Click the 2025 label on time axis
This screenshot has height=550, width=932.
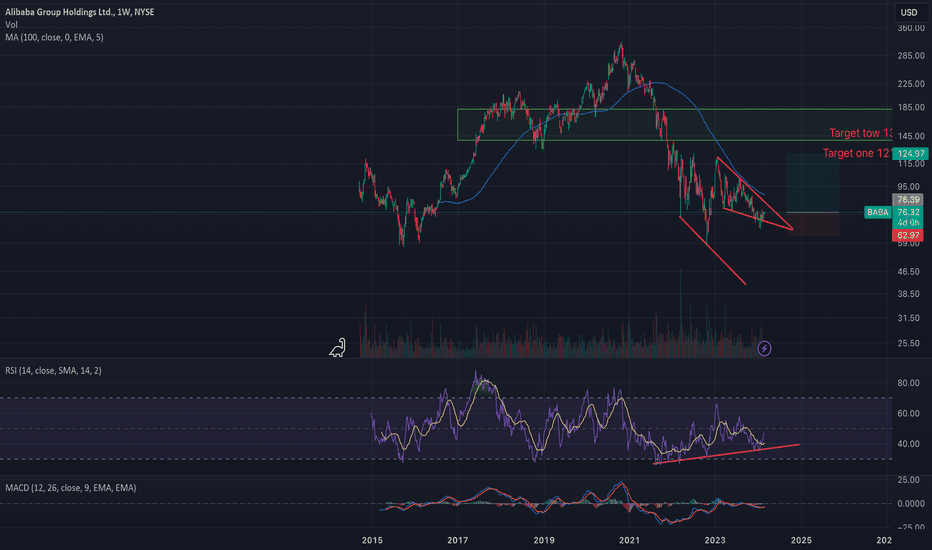(801, 540)
